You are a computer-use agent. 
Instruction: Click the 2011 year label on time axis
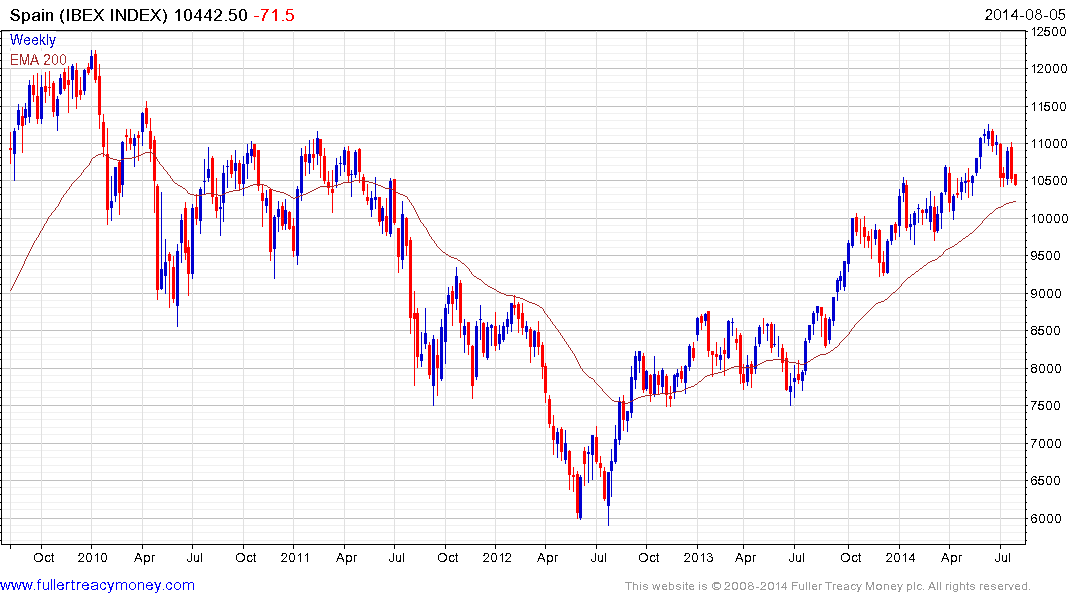295,557
